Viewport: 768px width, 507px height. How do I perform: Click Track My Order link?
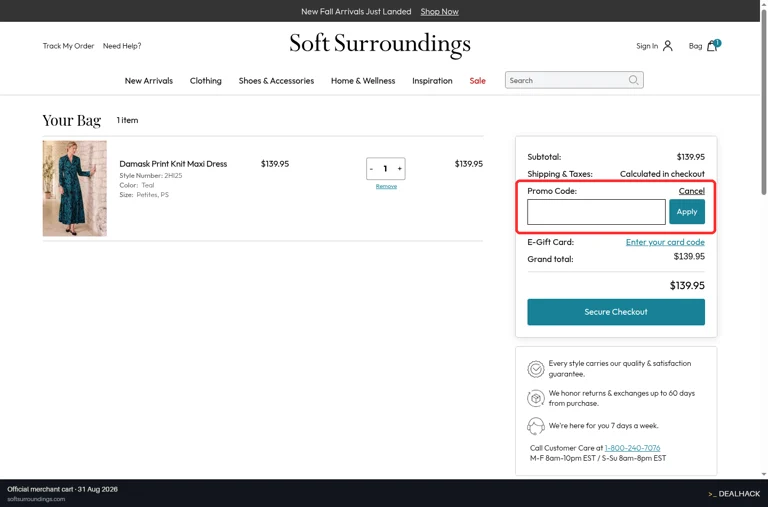(x=68, y=46)
